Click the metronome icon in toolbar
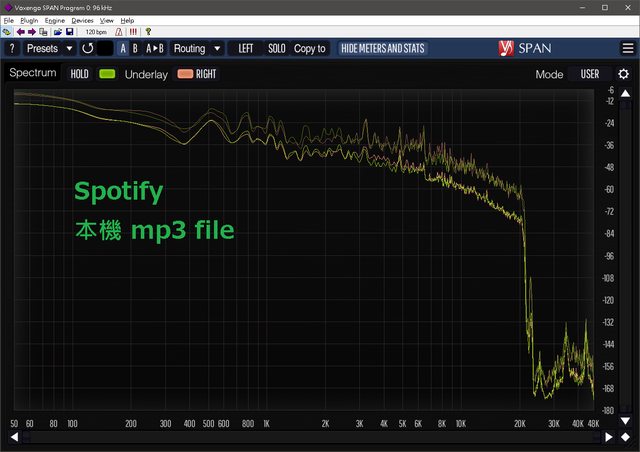The image size is (640, 452). pyautogui.click(x=119, y=32)
